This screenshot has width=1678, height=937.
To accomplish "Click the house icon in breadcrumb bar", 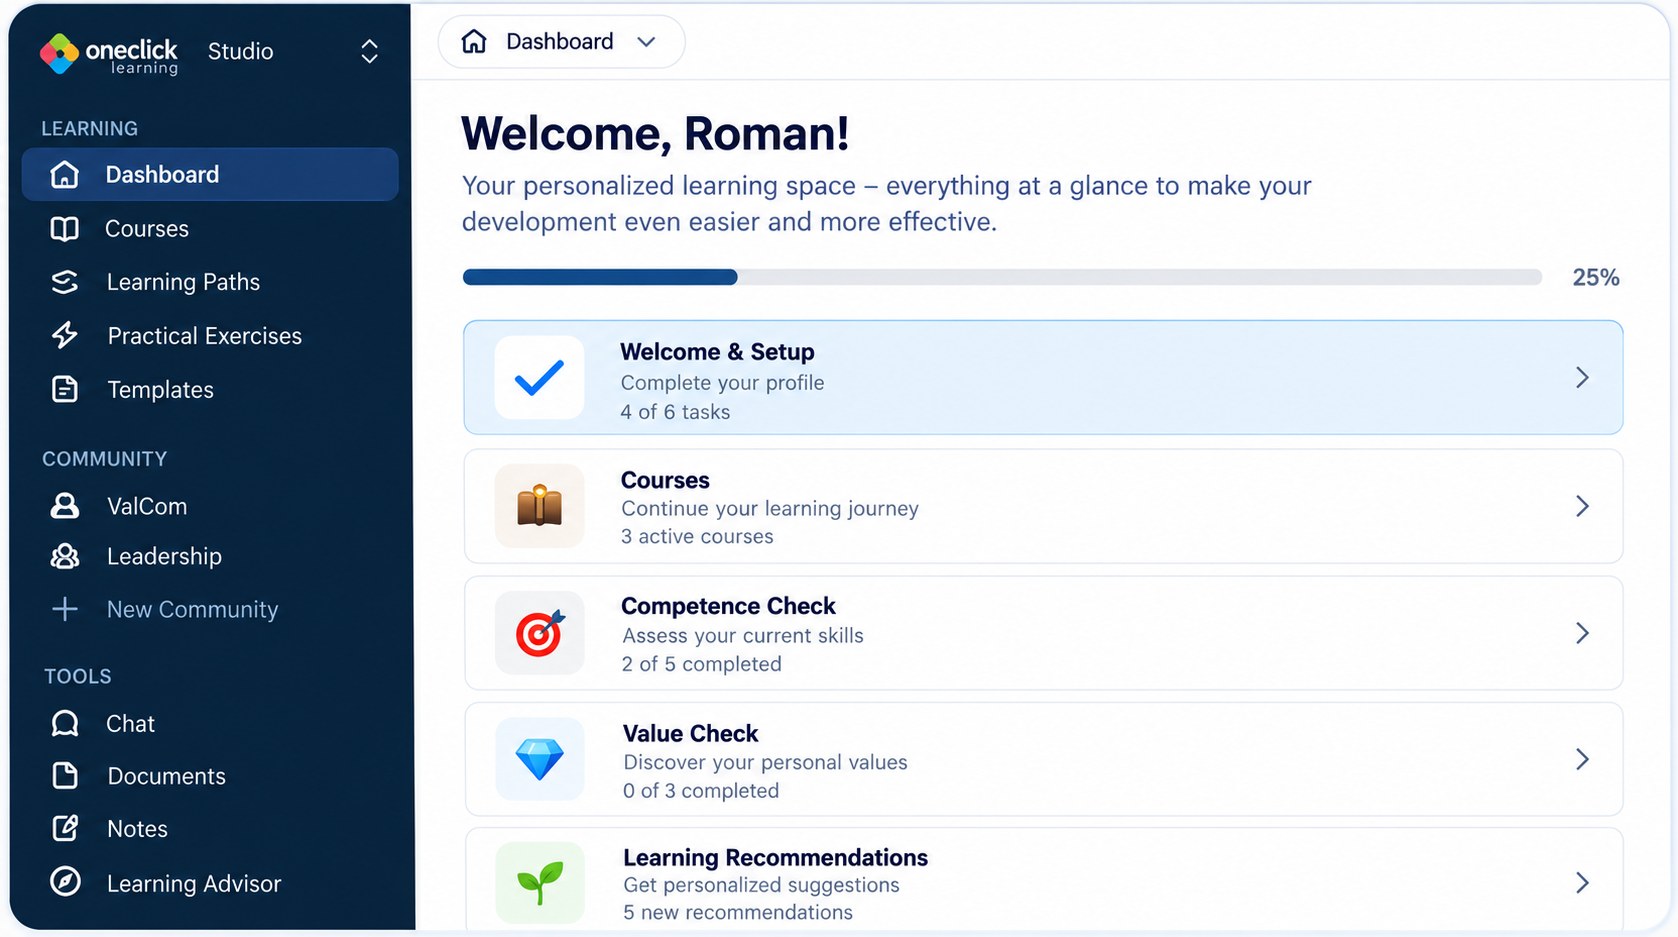I will click(474, 41).
